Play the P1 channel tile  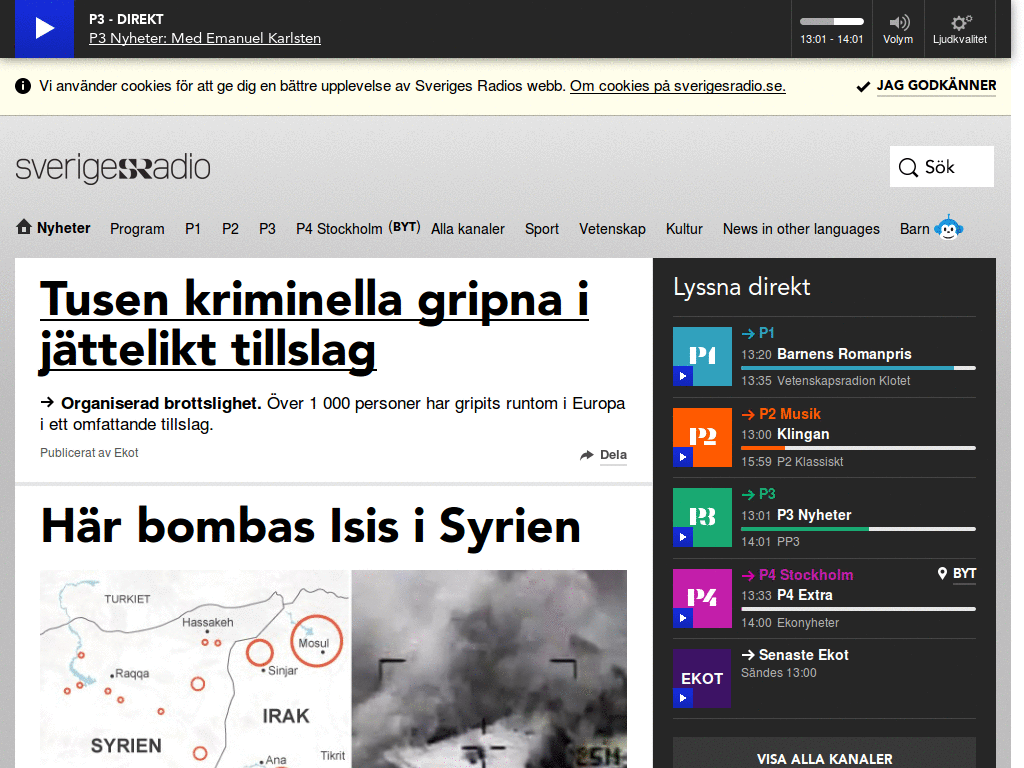(x=702, y=356)
